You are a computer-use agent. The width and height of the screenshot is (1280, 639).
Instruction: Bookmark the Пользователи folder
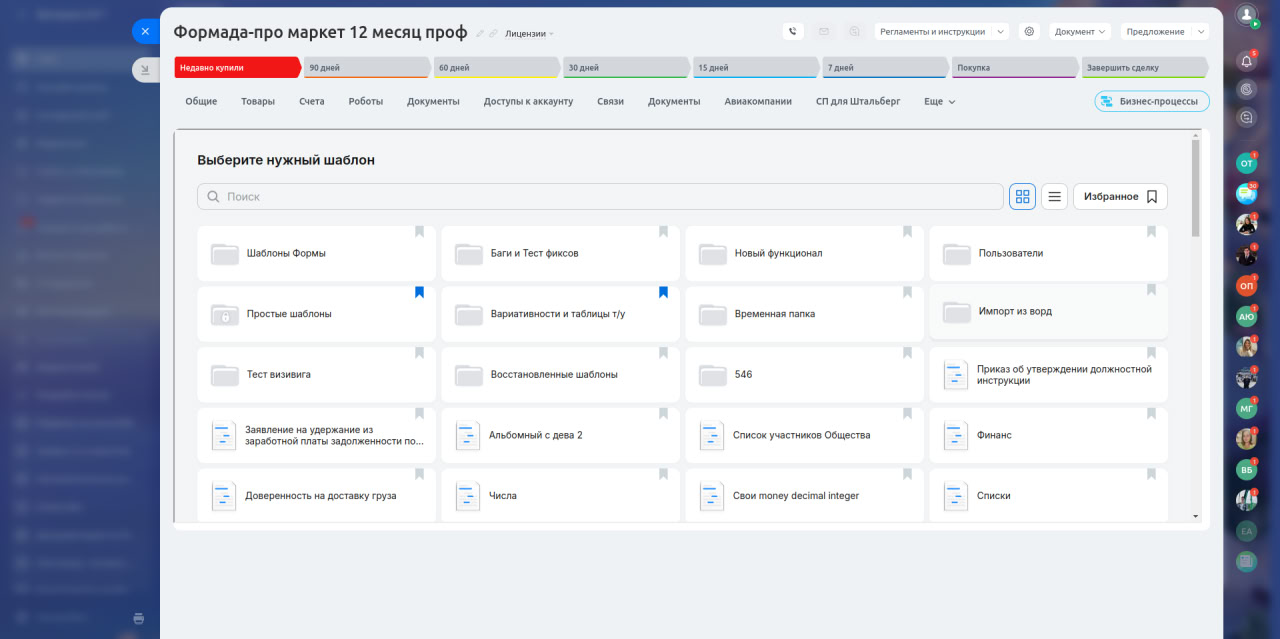click(x=1151, y=232)
